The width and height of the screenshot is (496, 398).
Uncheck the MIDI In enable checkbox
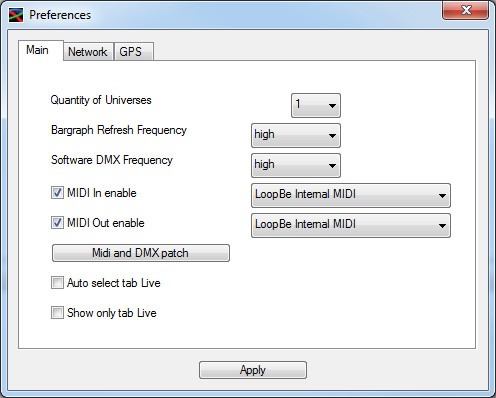click(x=57, y=193)
